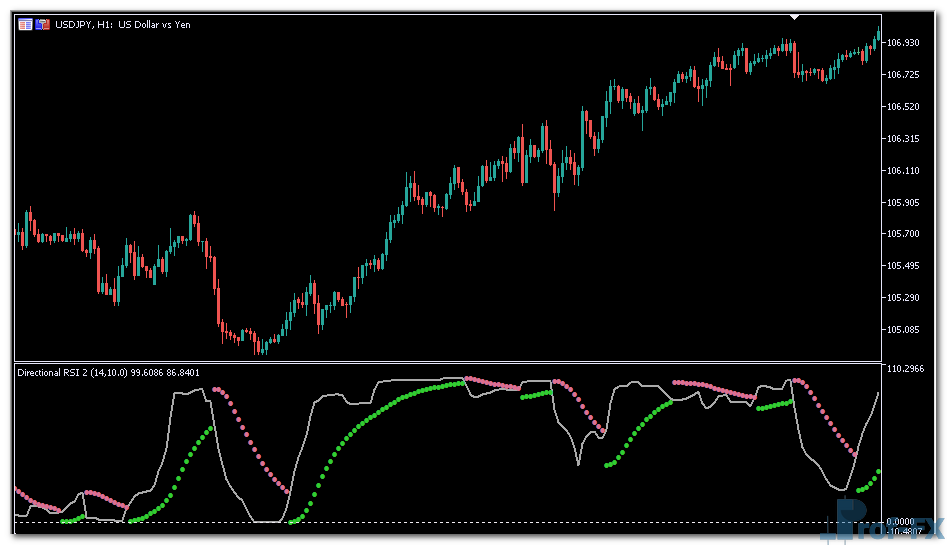Image resolution: width=947 pixels, height=545 pixels.
Task: Click the 106.110 price level label
Action: click(902, 171)
